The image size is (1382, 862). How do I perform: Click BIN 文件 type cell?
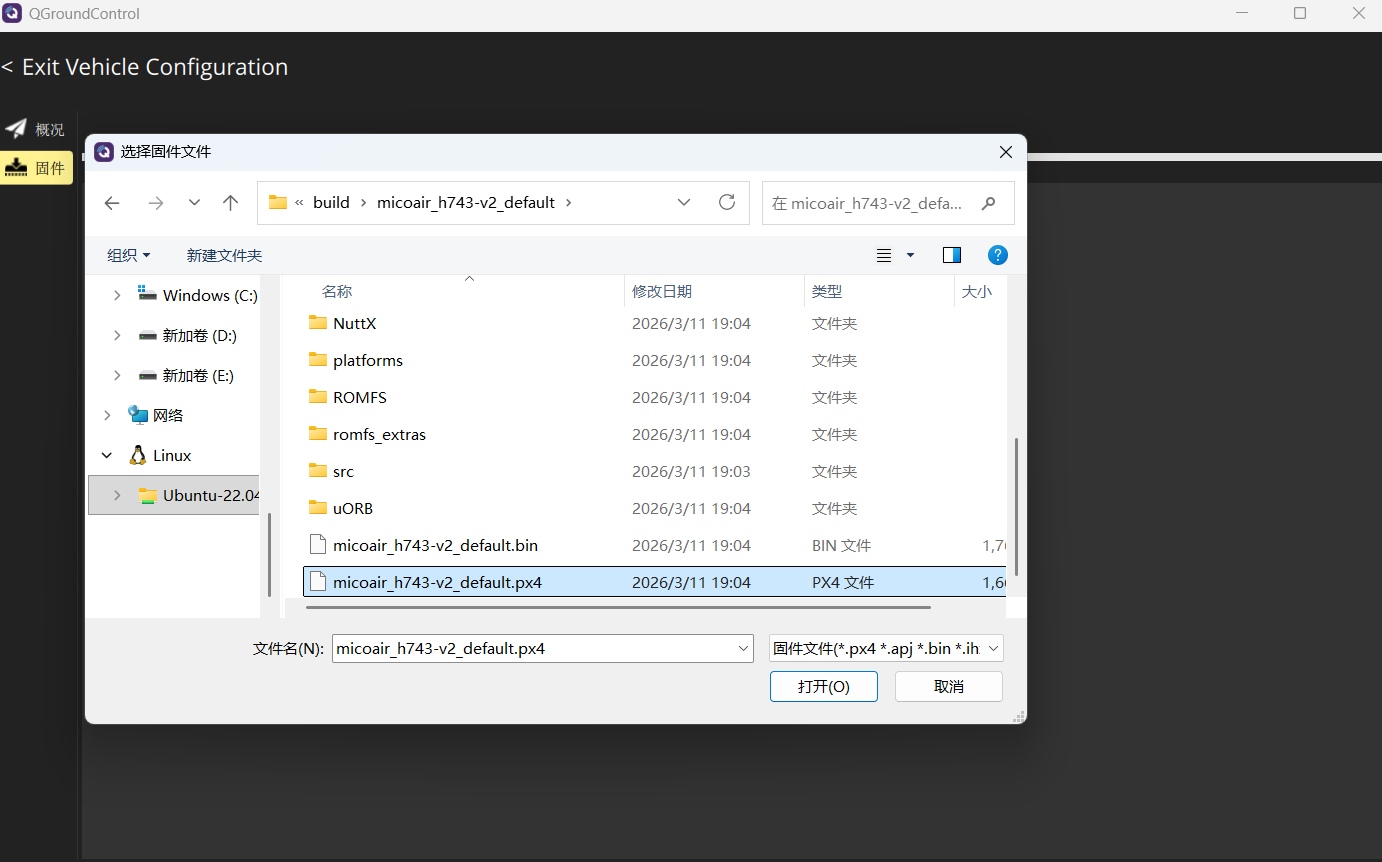pos(841,545)
